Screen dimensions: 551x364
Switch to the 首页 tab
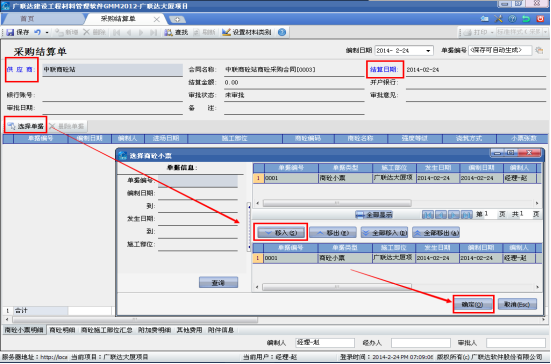coord(27,19)
